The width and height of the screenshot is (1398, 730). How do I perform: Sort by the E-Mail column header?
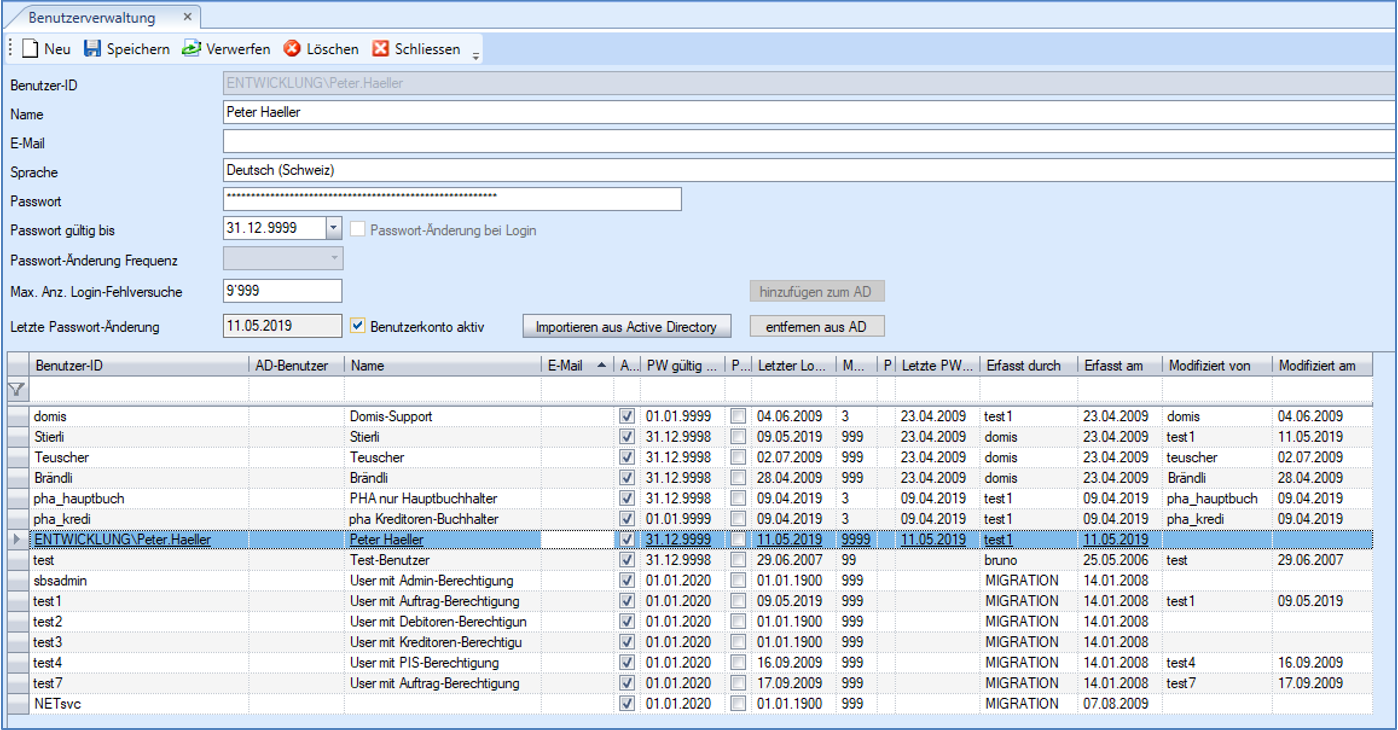point(566,366)
